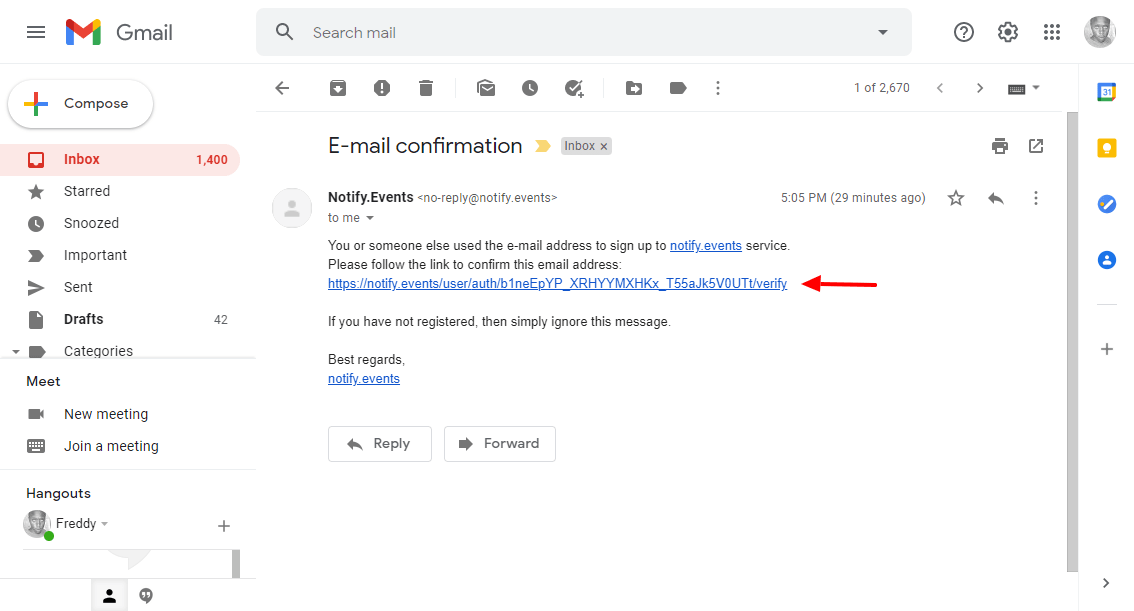Screen dimensions: 1134x611
Task: Collapse the Categories section in the sidebar
Action: pyautogui.click(x=16, y=351)
